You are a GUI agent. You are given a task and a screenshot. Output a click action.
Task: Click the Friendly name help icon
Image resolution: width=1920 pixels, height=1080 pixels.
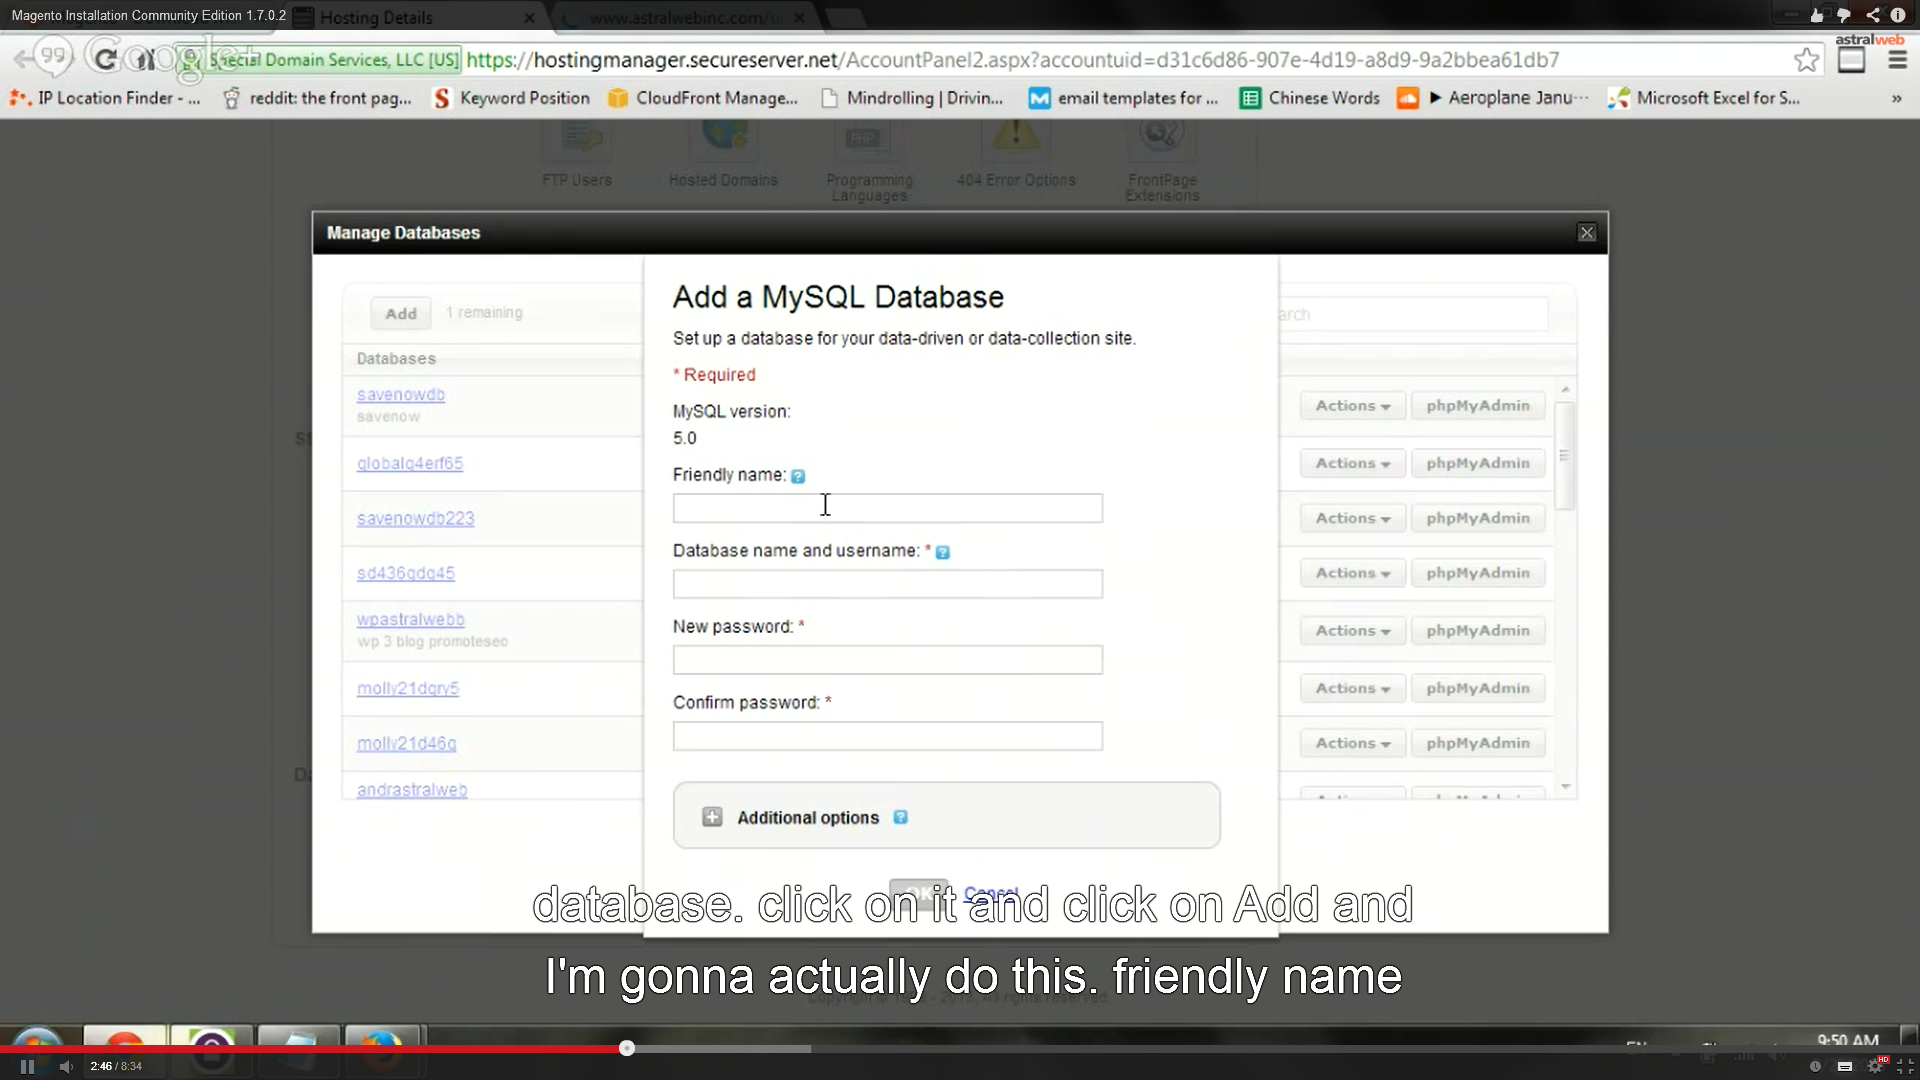pos(798,476)
